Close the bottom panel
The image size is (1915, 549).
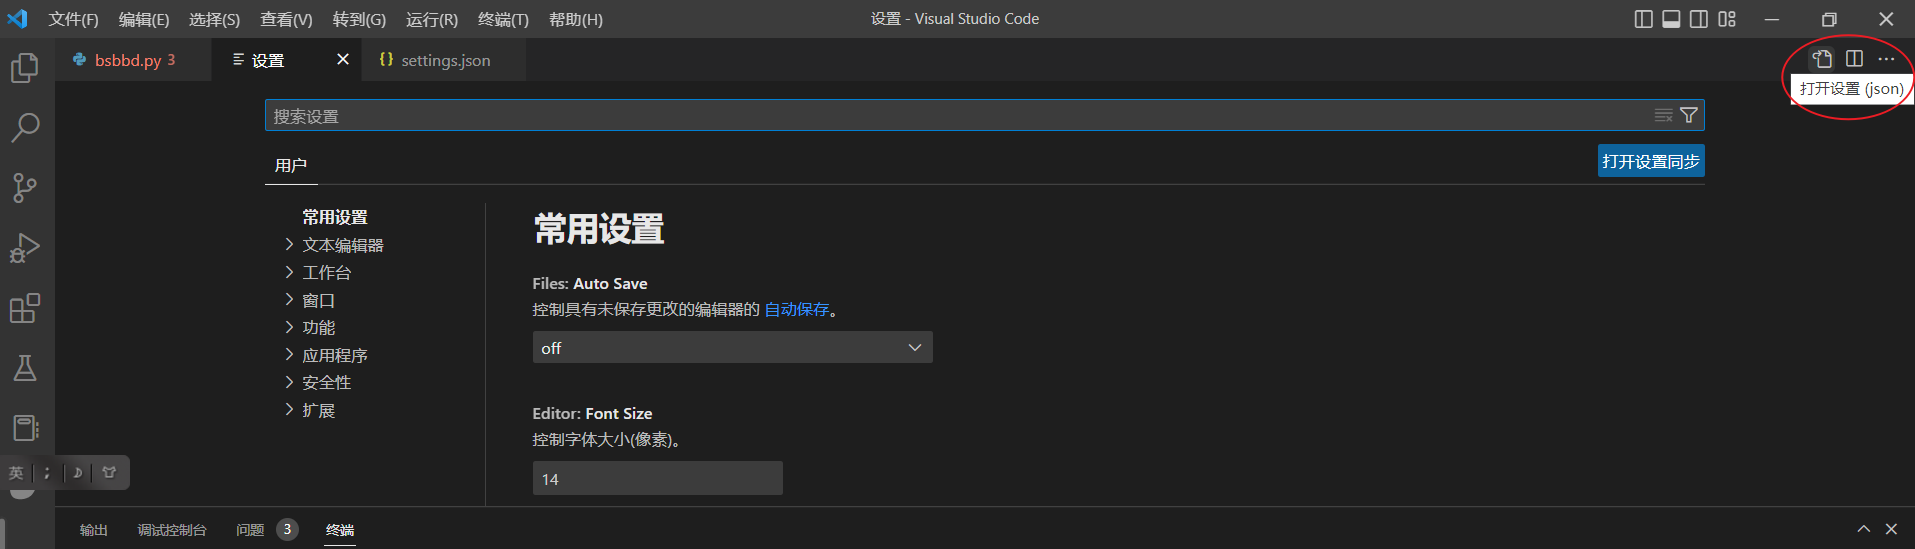pos(1891,529)
